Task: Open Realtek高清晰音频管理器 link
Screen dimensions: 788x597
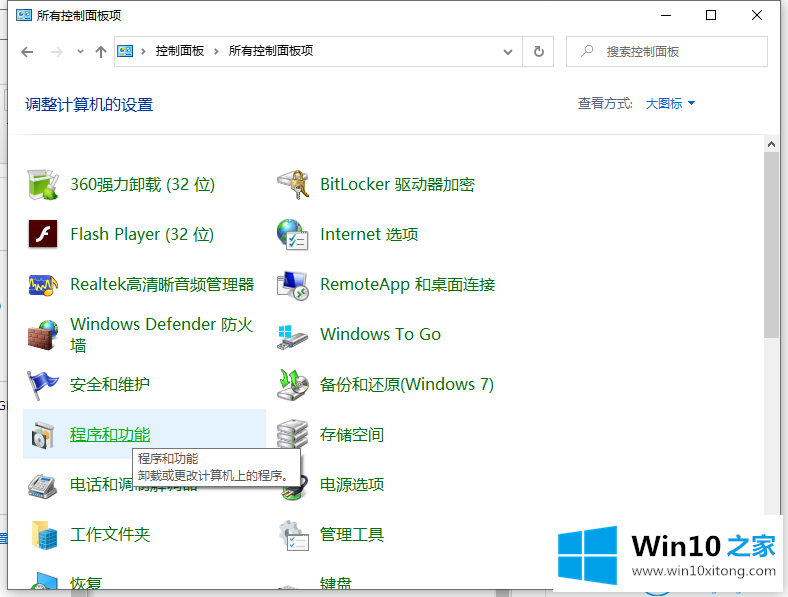Action: click(162, 284)
